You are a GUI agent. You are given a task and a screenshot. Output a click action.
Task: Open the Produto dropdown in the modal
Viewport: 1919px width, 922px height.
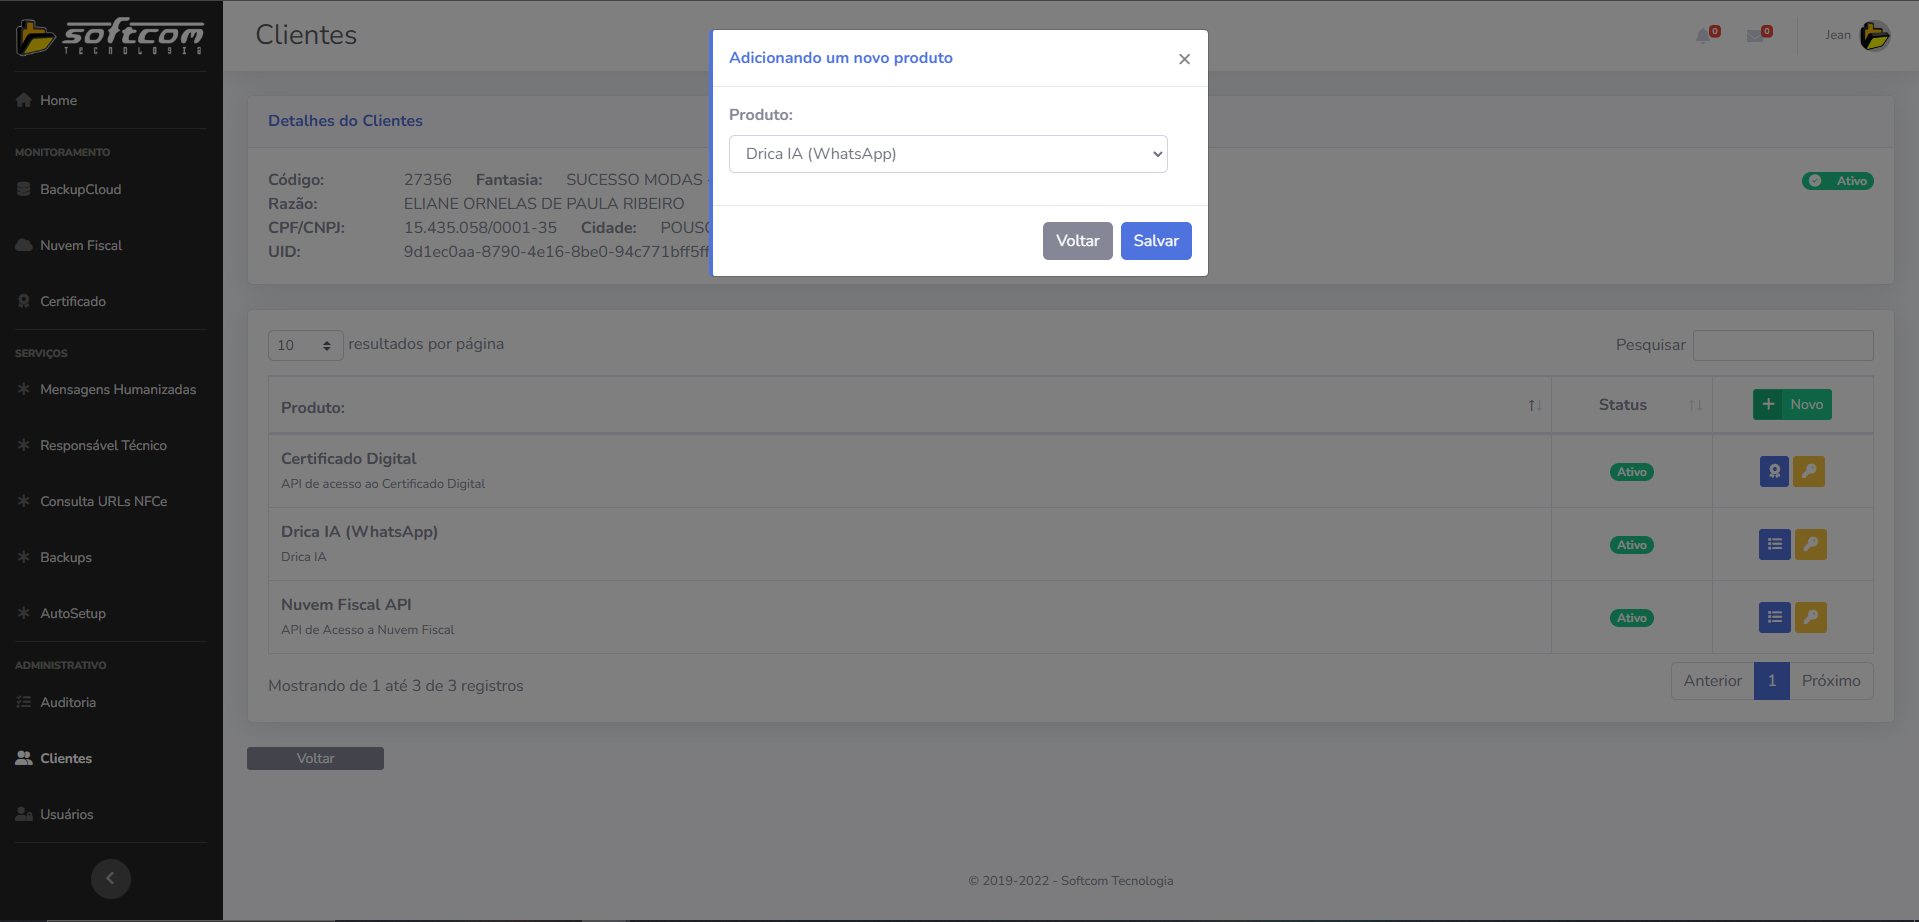(x=947, y=154)
